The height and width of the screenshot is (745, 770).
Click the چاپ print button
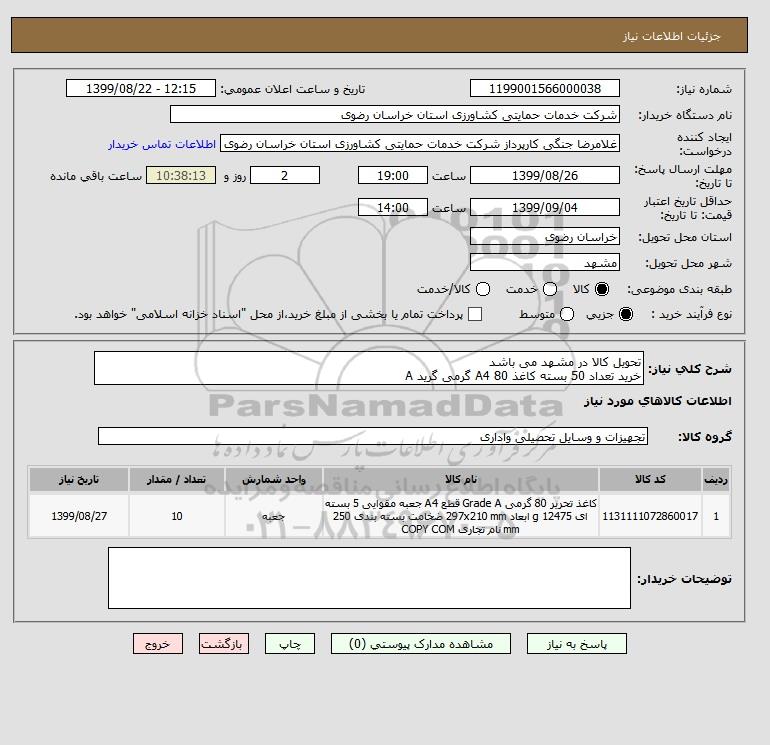(x=290, y=644)
